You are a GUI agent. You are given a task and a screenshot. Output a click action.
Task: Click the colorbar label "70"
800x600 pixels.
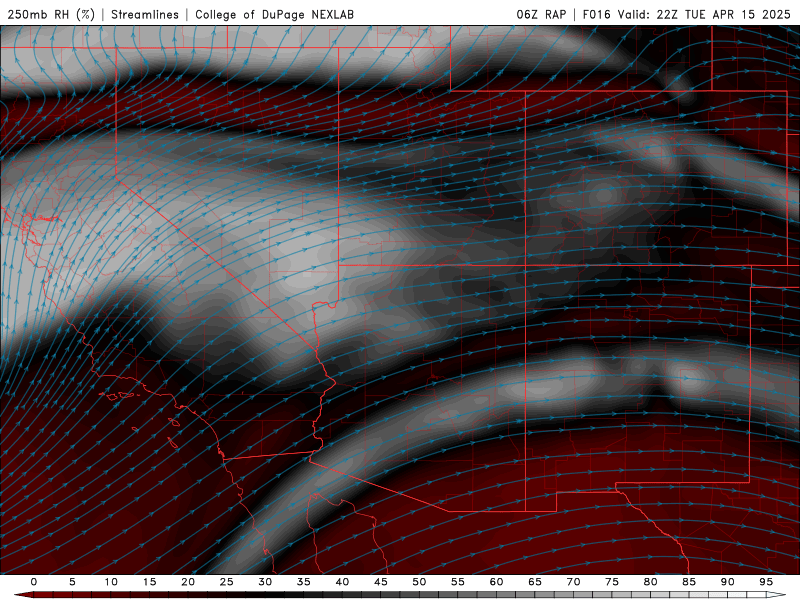(573, 582)
